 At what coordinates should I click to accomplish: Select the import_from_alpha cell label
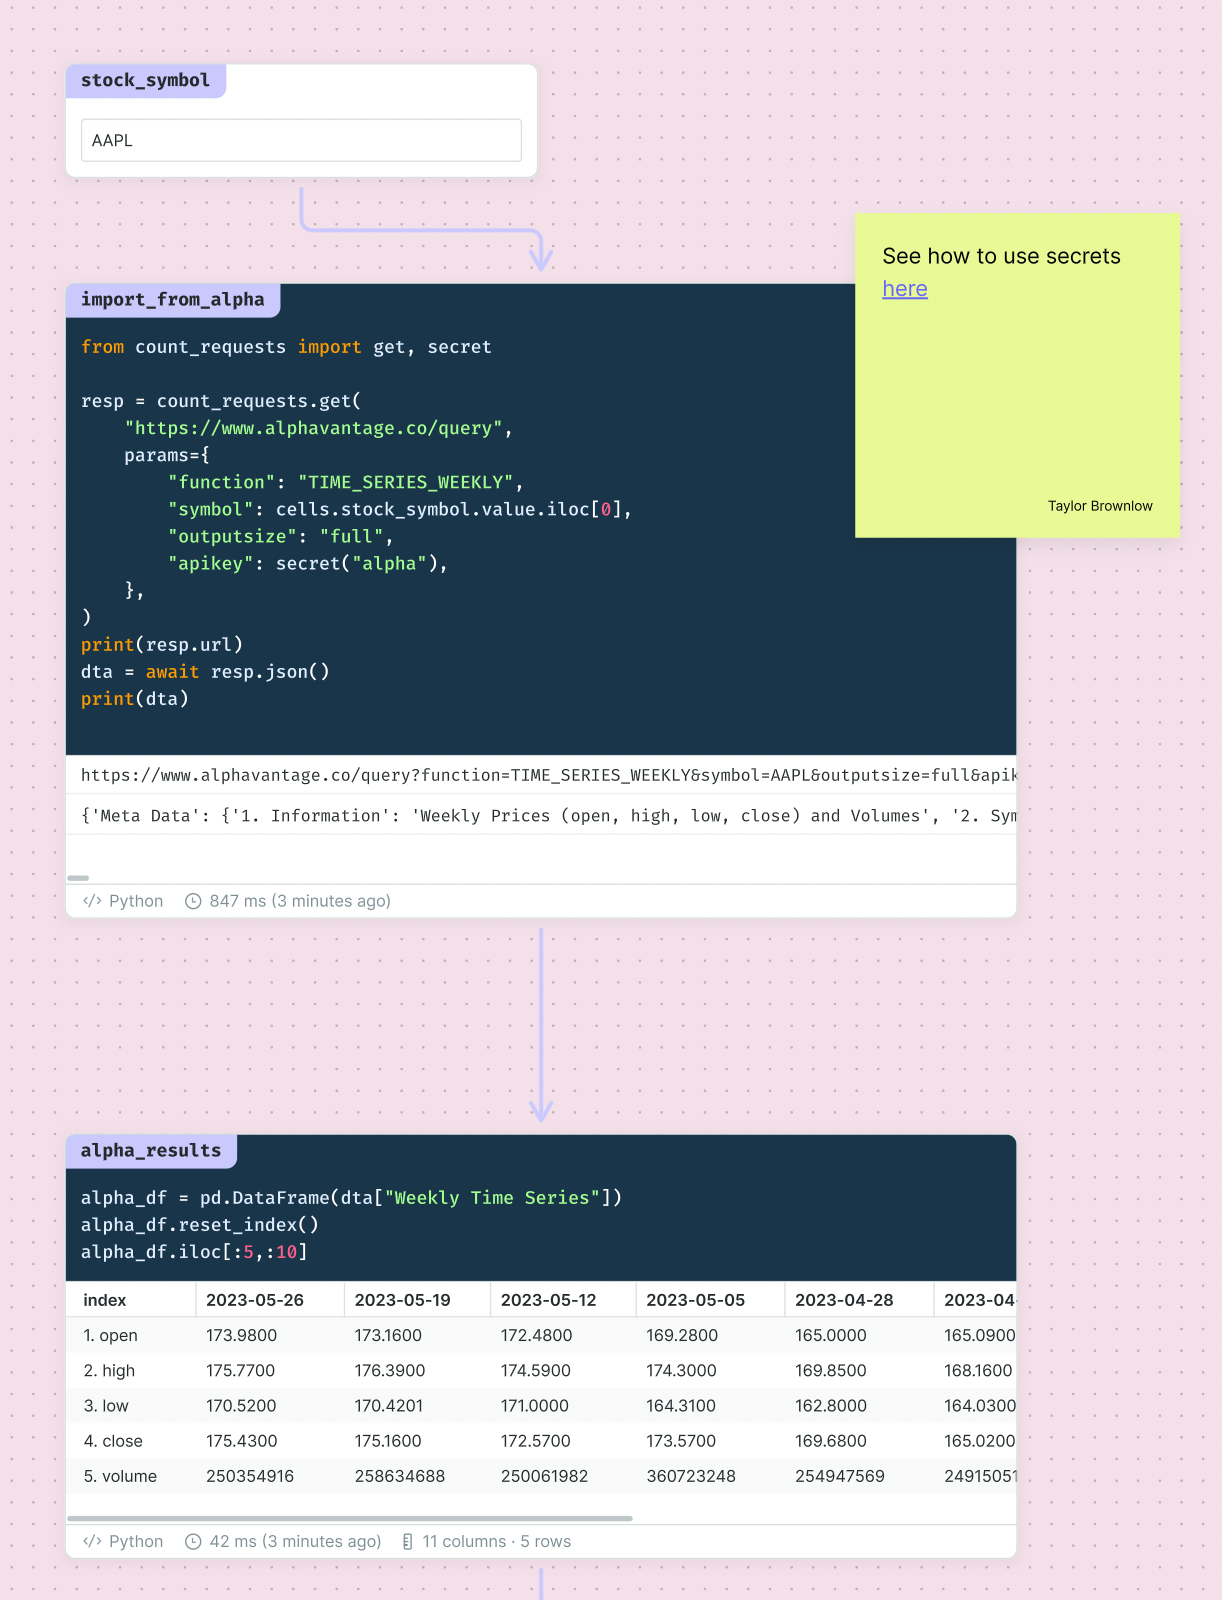172,300
